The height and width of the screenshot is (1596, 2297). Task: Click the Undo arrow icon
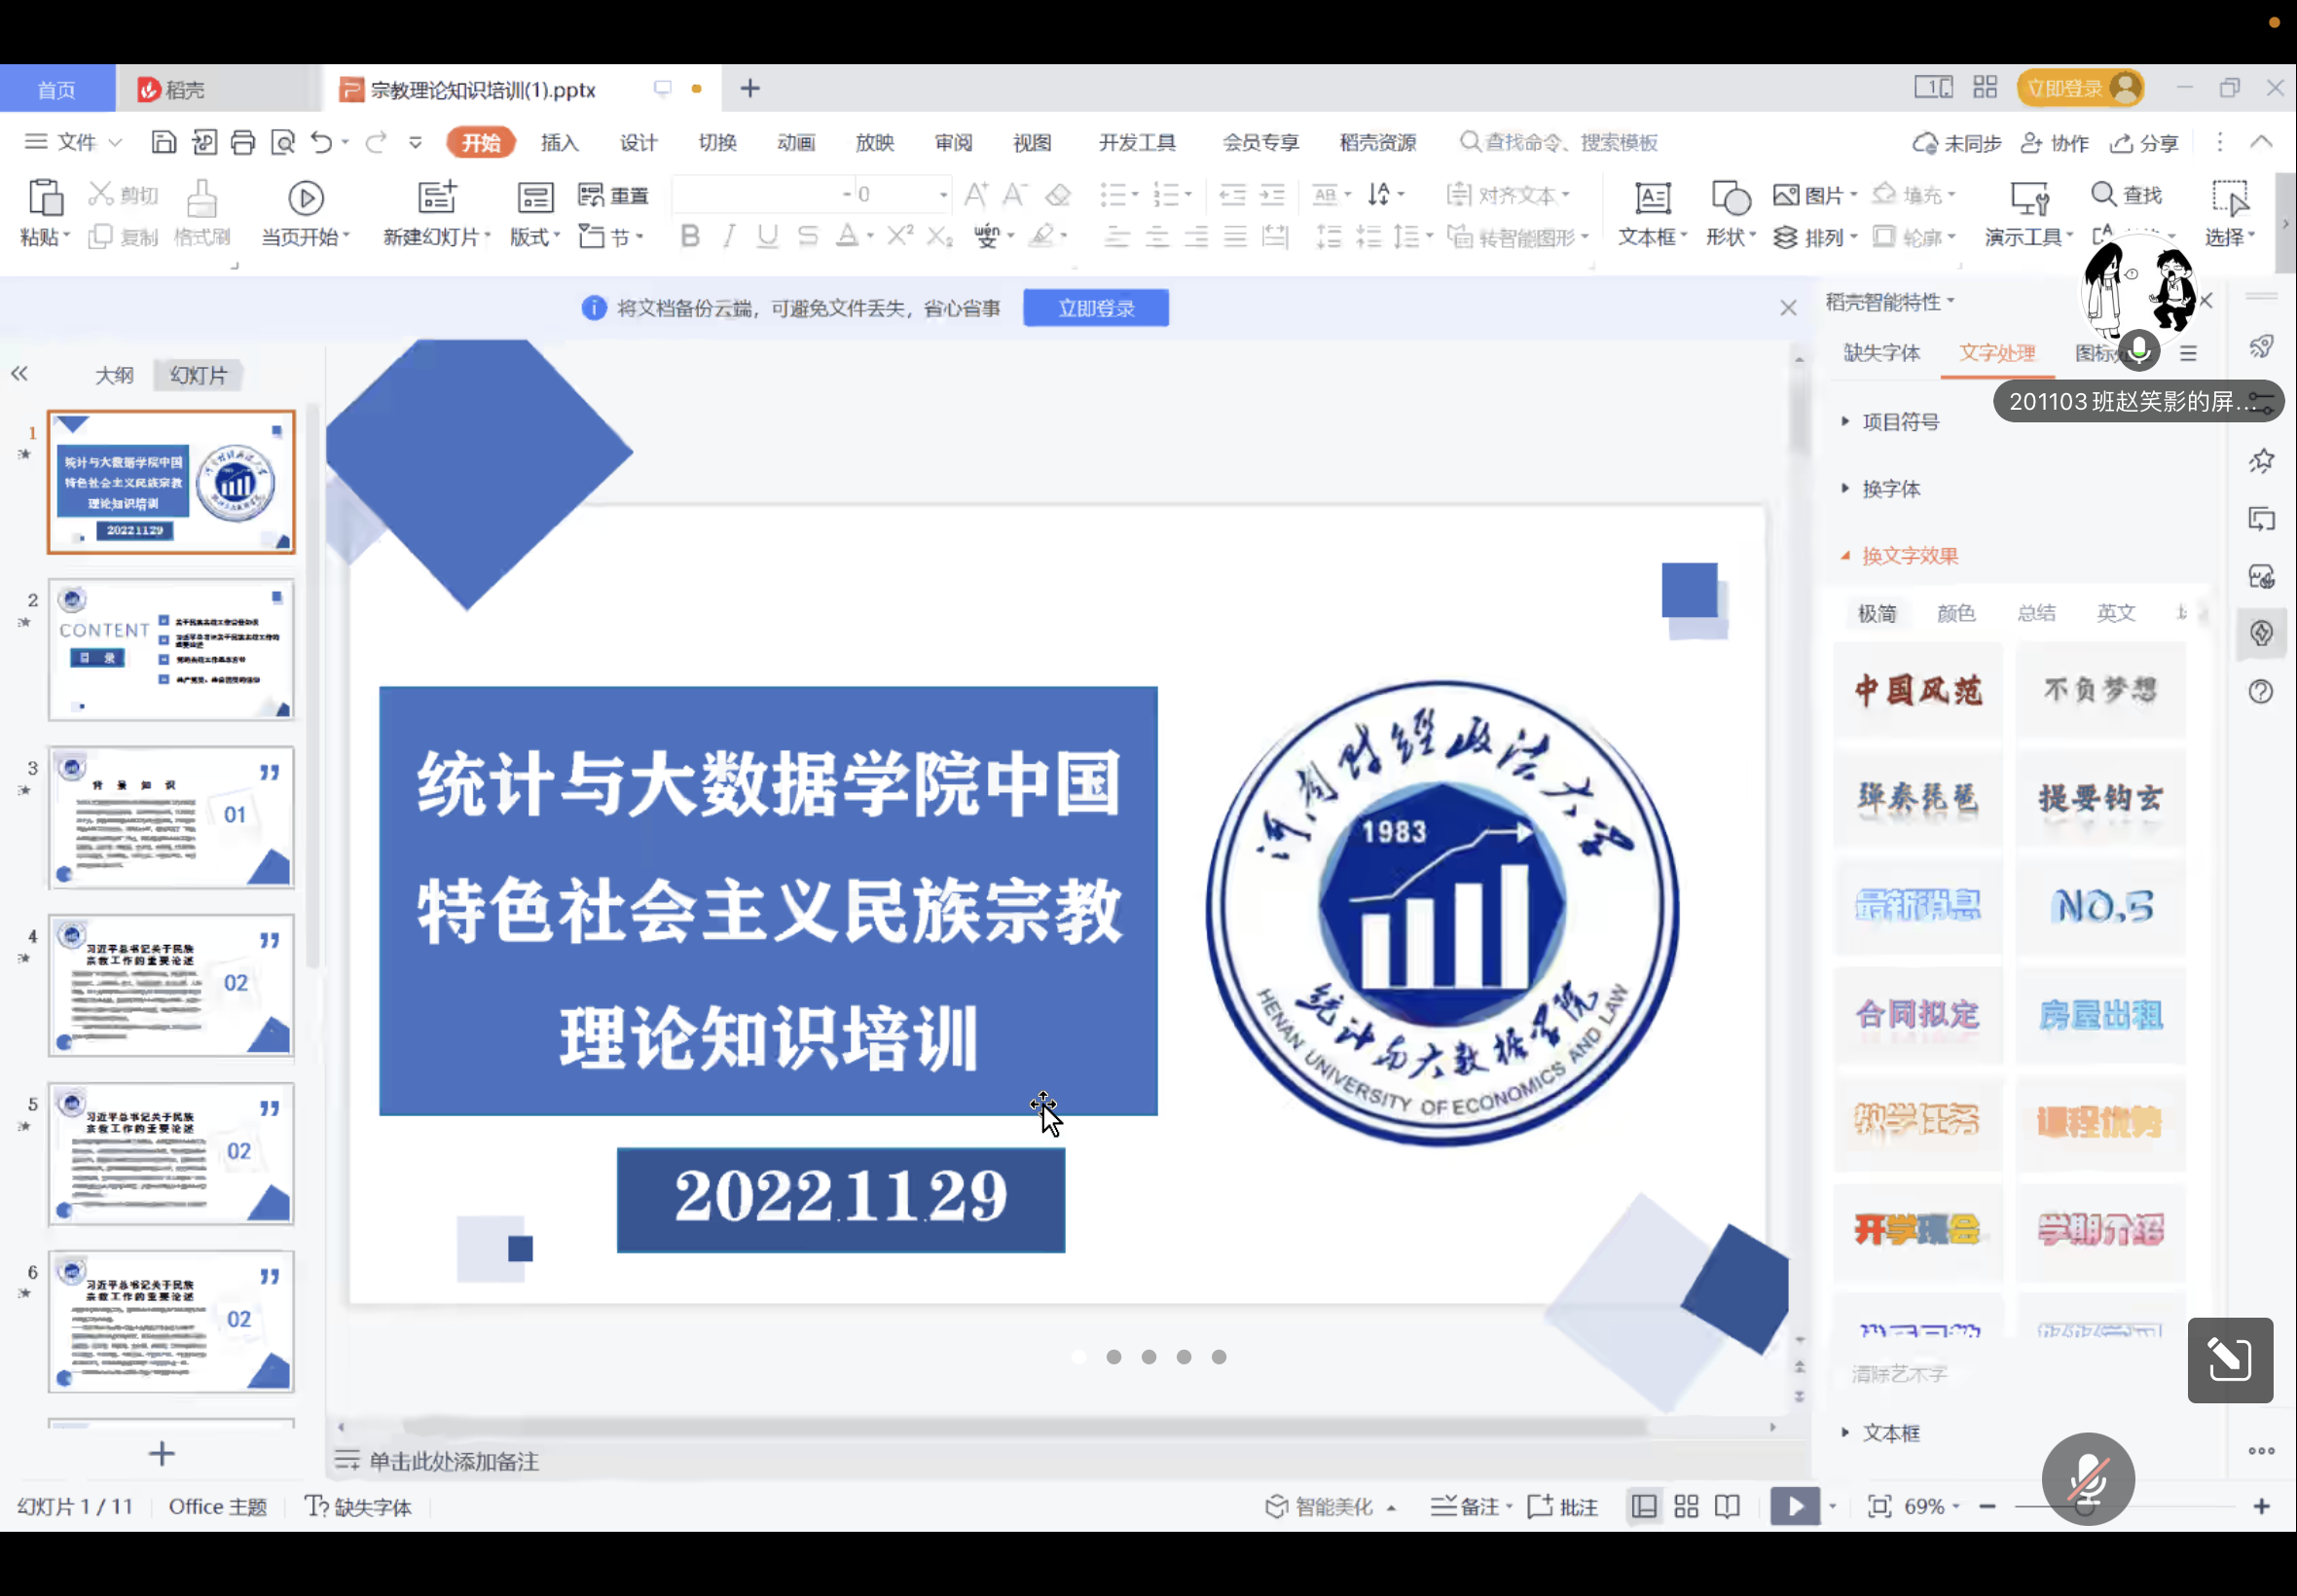point(321,143)
